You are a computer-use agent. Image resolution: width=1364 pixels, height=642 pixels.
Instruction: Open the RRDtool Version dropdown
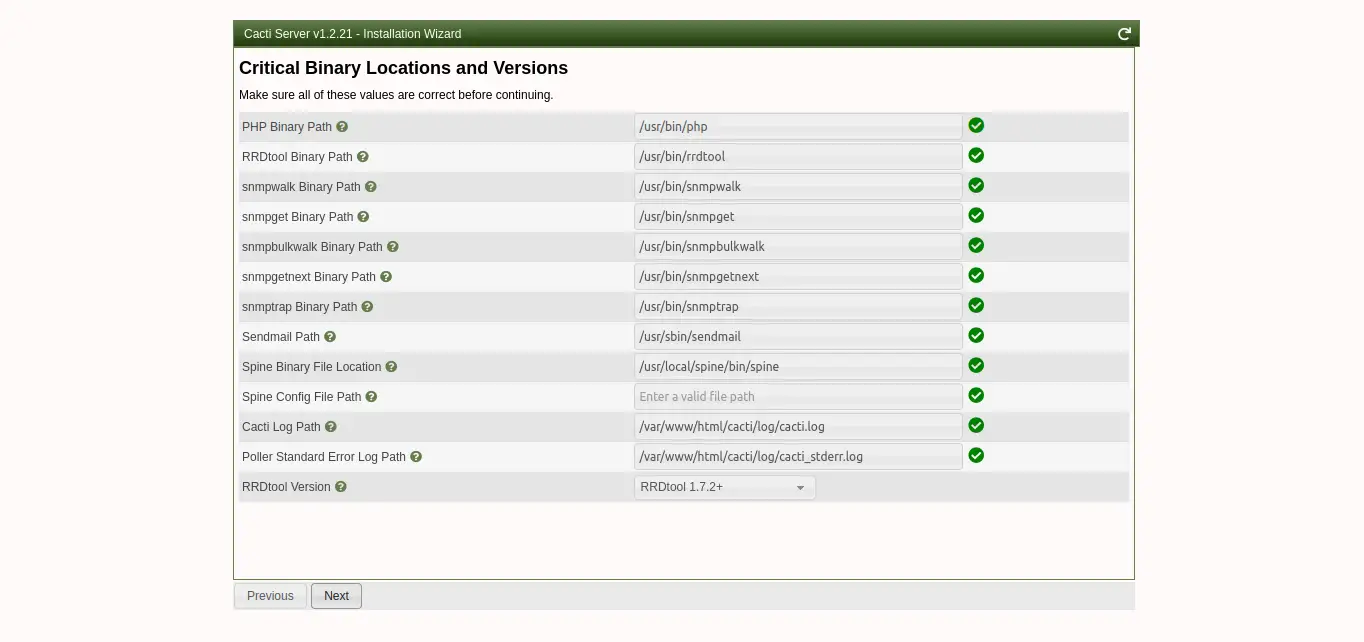(724, 487)
